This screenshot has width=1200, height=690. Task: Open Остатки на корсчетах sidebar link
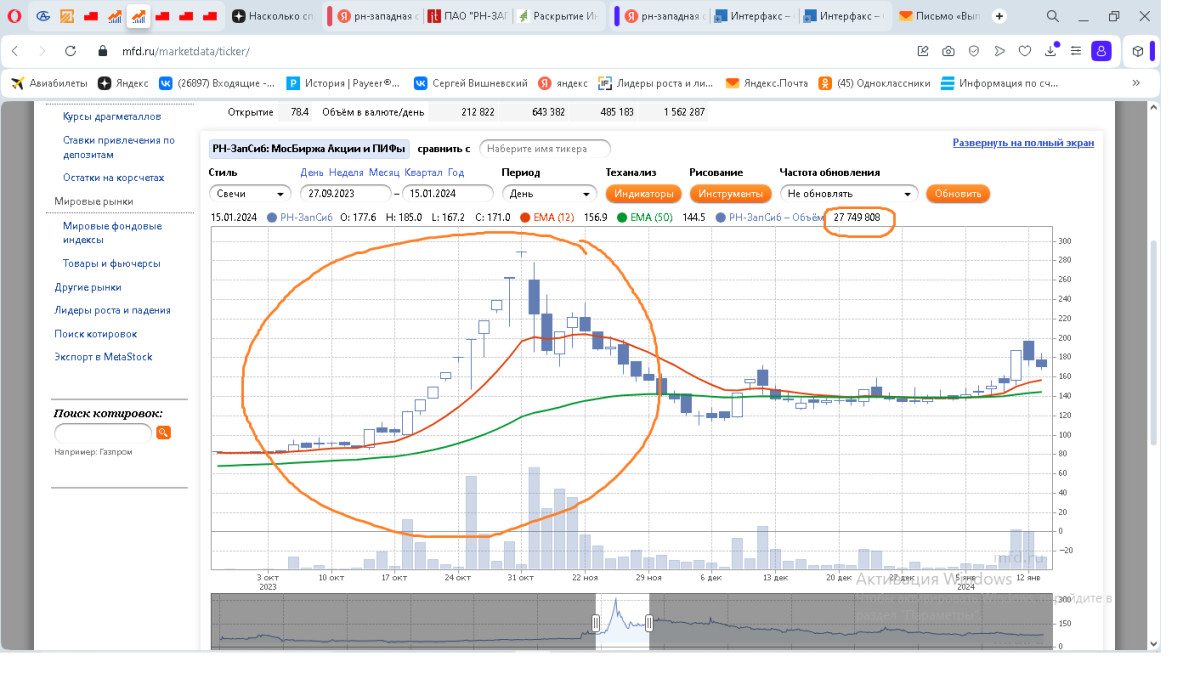tap(113, 177)
